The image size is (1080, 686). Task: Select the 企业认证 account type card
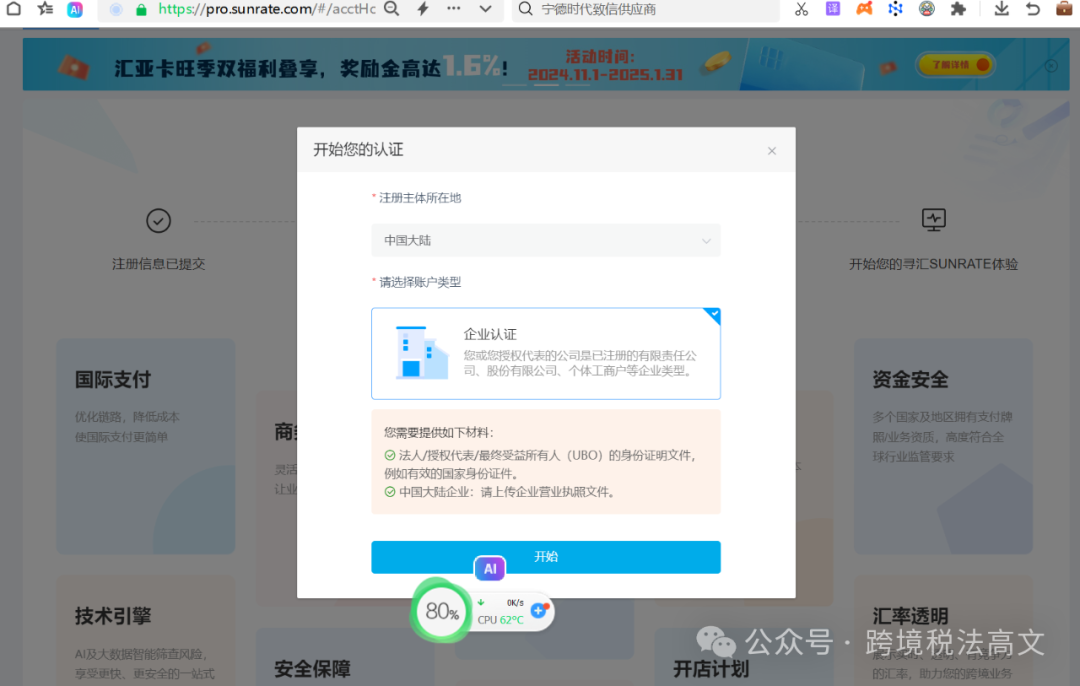(x=546, y=353)
